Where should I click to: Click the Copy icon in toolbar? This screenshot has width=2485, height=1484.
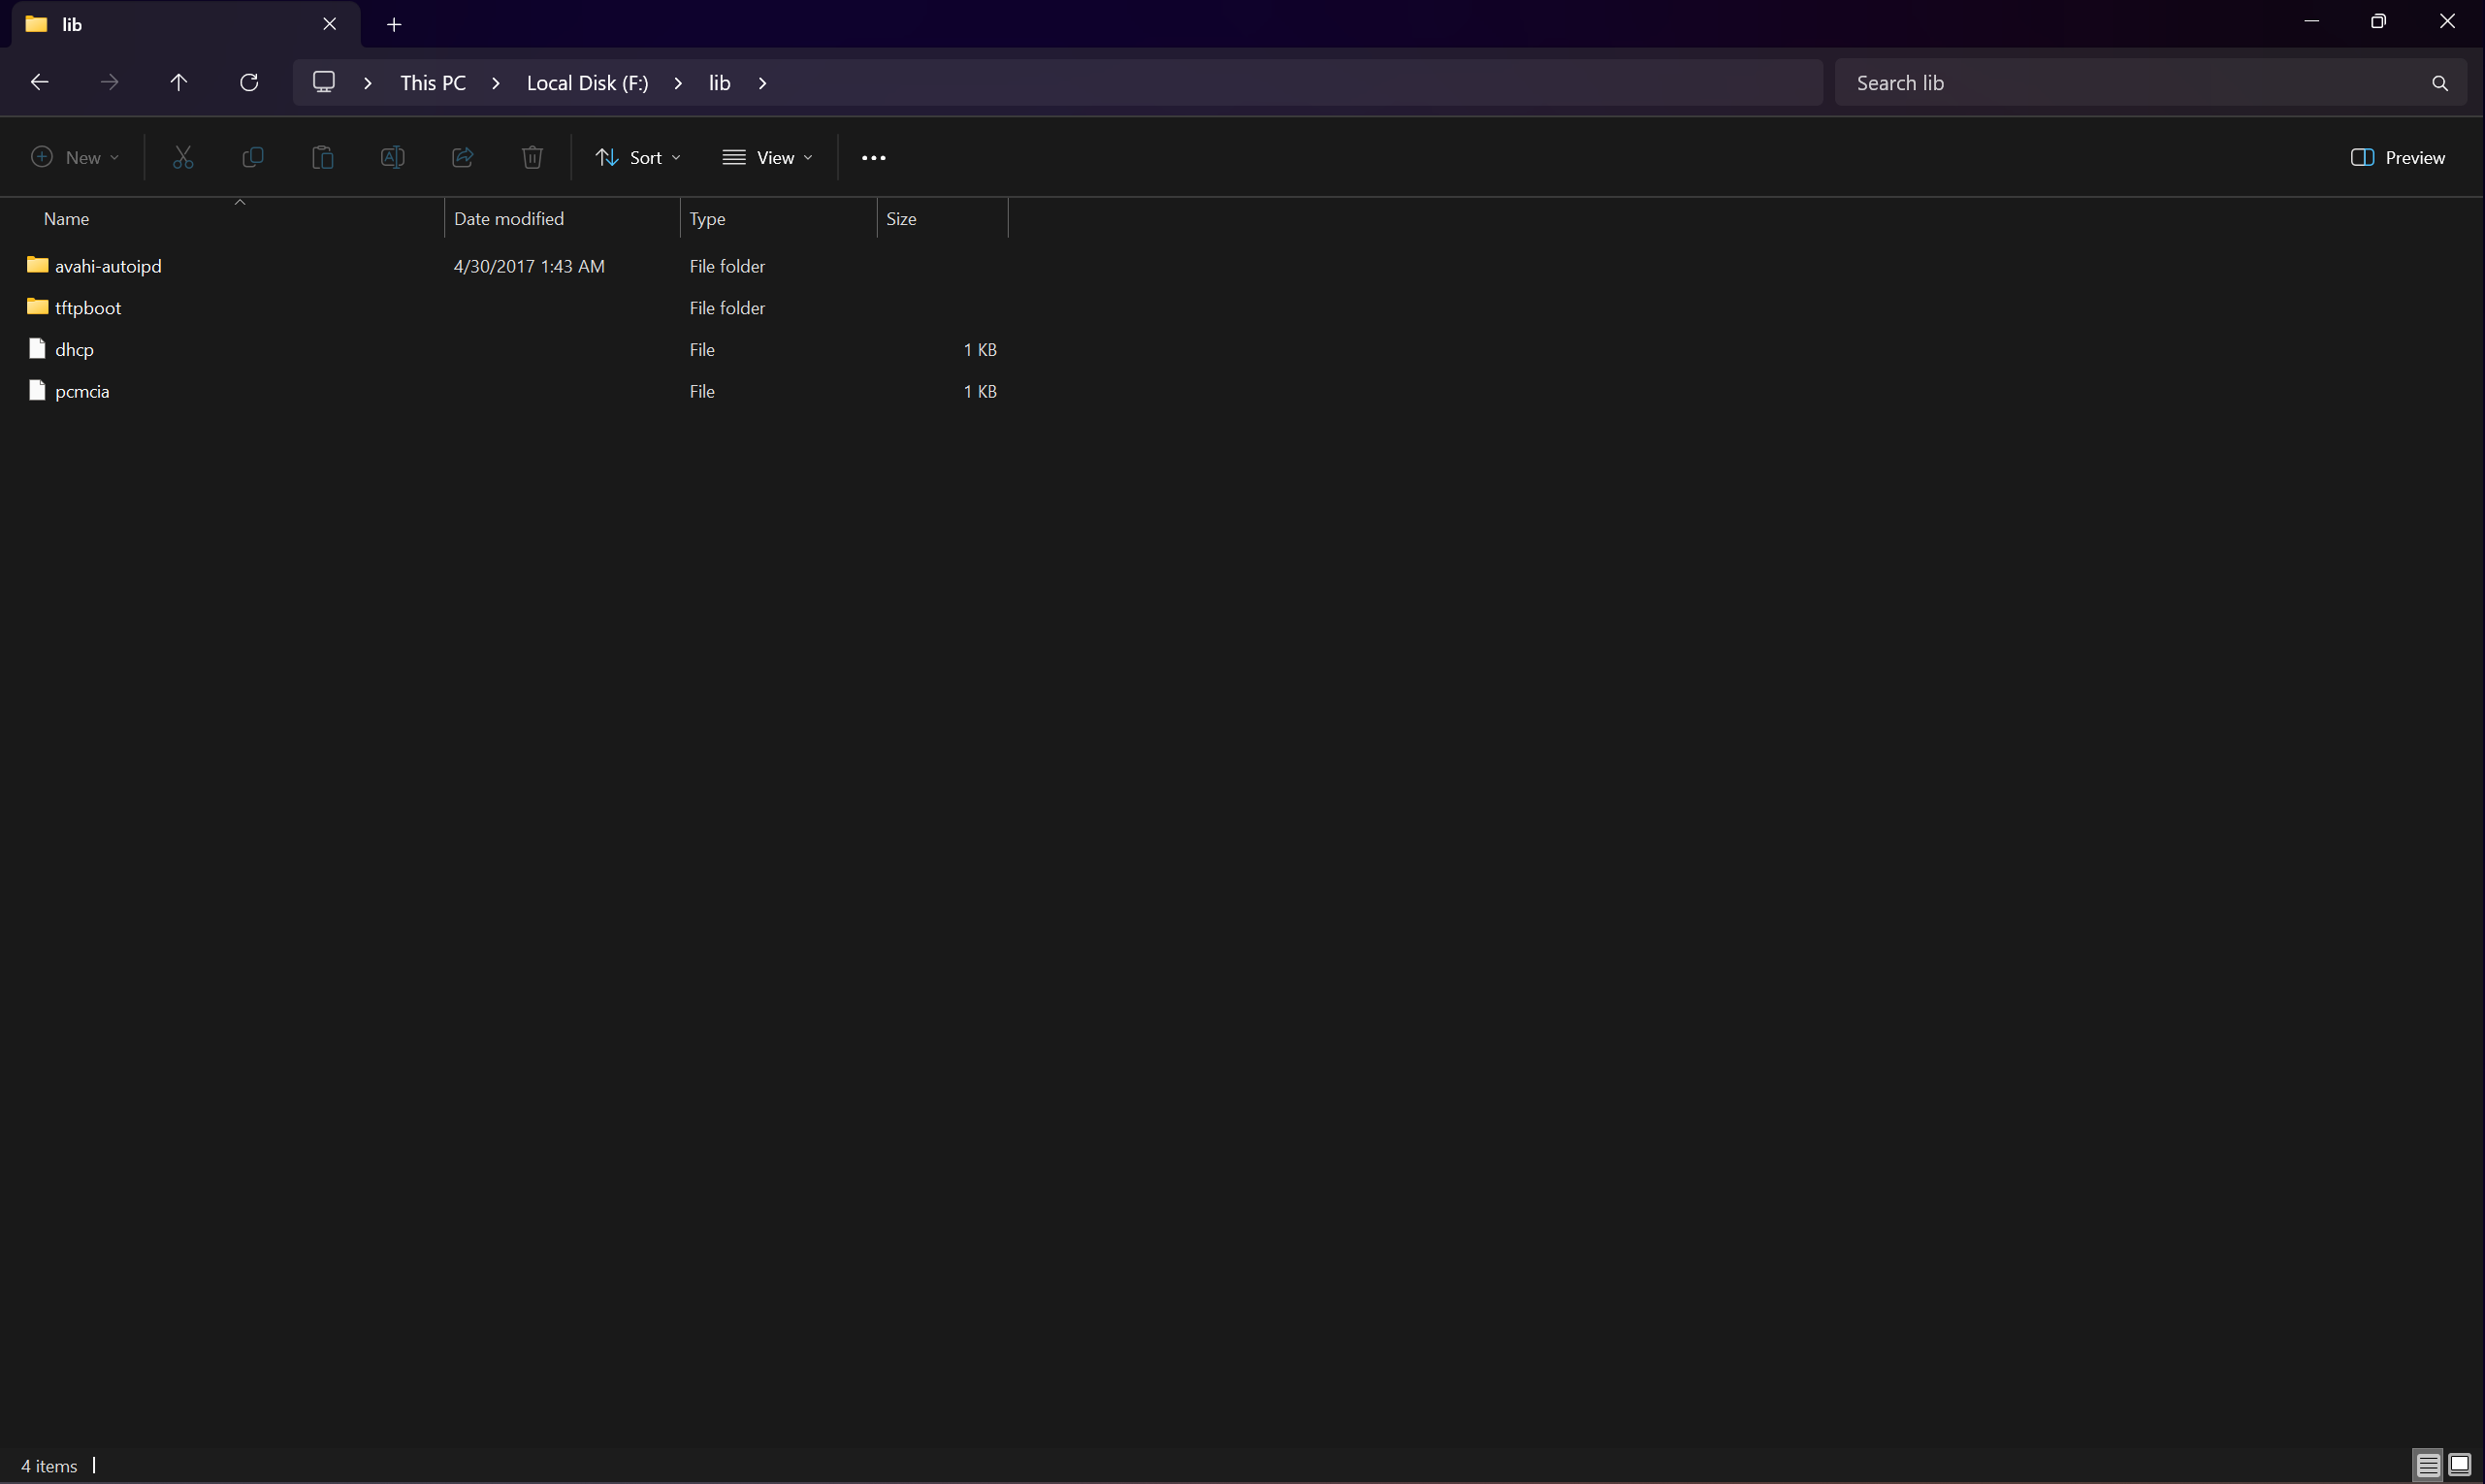pos(253,157)
